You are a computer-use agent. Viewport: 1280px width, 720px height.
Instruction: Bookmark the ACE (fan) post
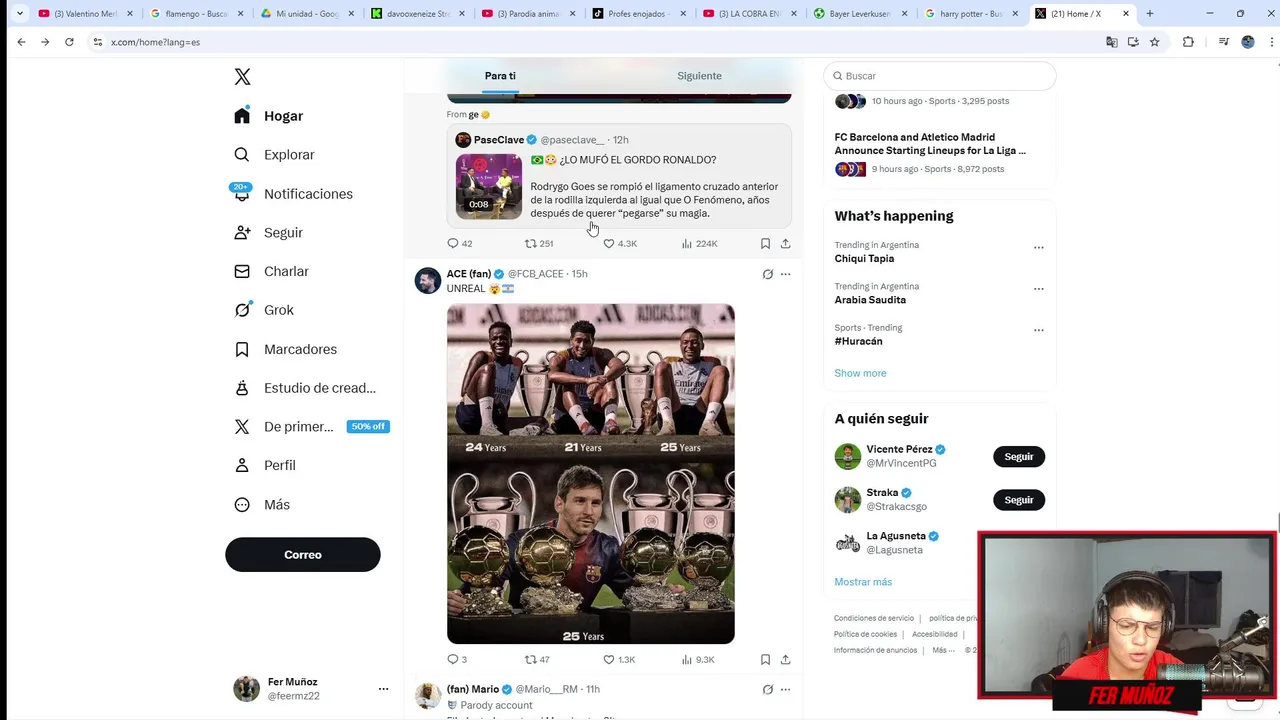pos(765,659)
